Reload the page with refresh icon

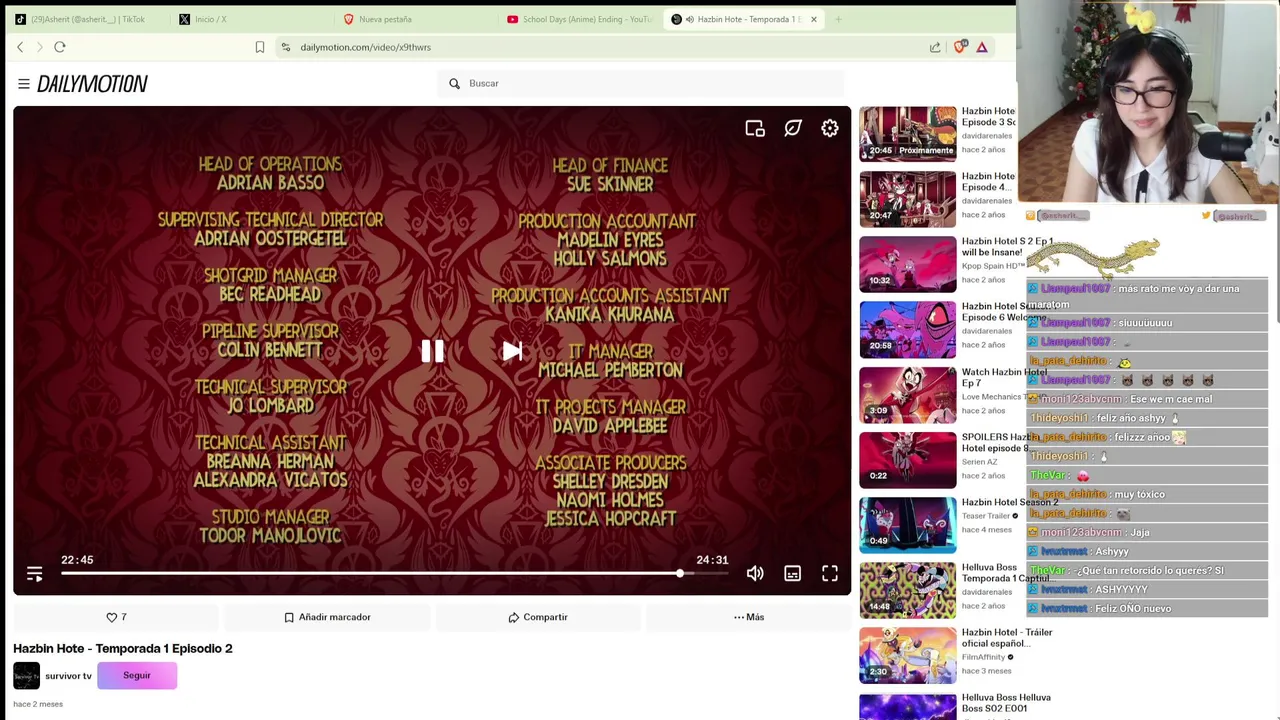coord(60,47)
